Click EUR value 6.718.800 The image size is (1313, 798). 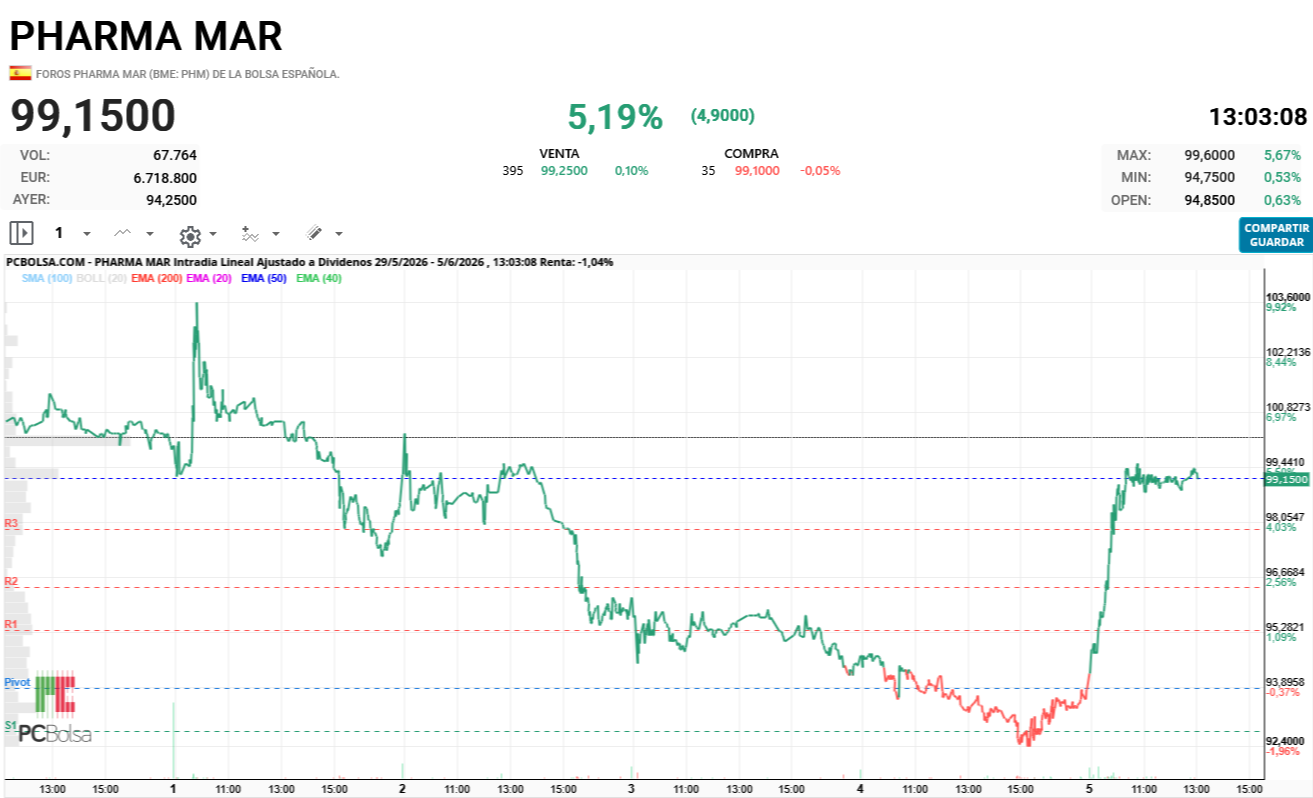[x=165, y=178]
